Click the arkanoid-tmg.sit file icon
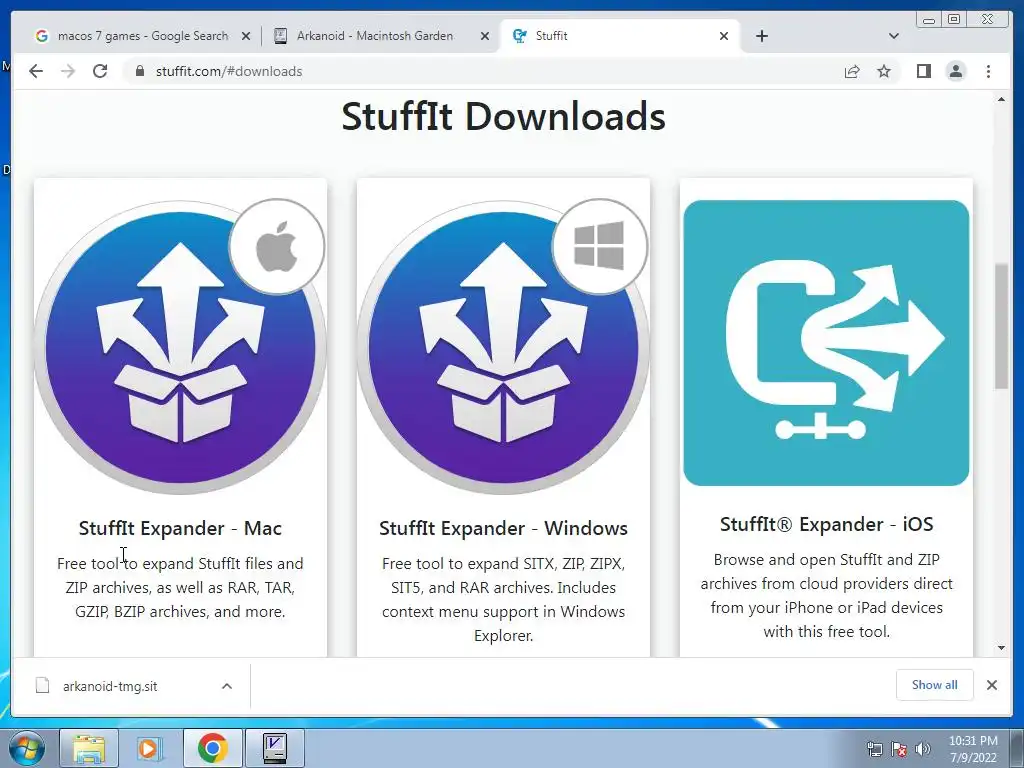1024x768 pixels. tap(42, 686)
